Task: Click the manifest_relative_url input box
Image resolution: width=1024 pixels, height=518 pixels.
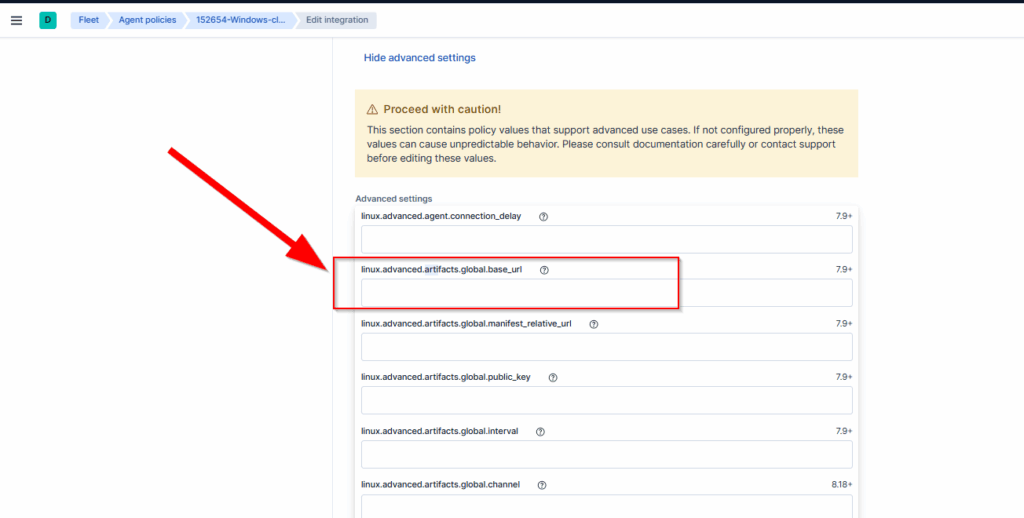Action: (606, 347)
